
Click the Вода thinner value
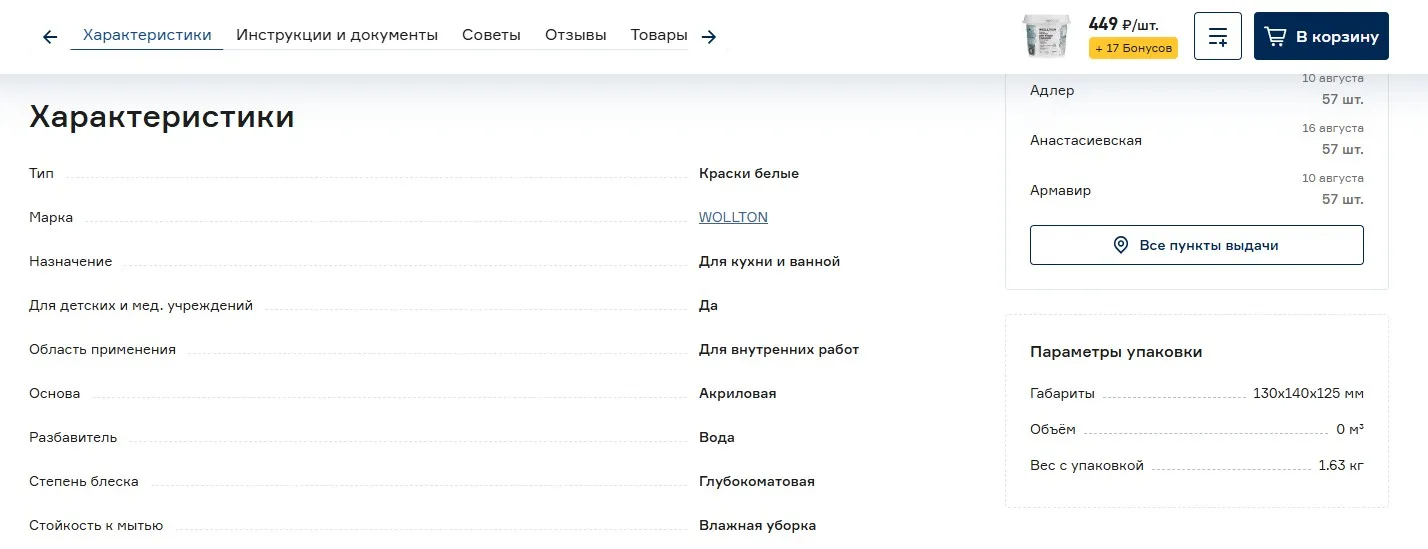pyautogui.click(x=717, y=437)
